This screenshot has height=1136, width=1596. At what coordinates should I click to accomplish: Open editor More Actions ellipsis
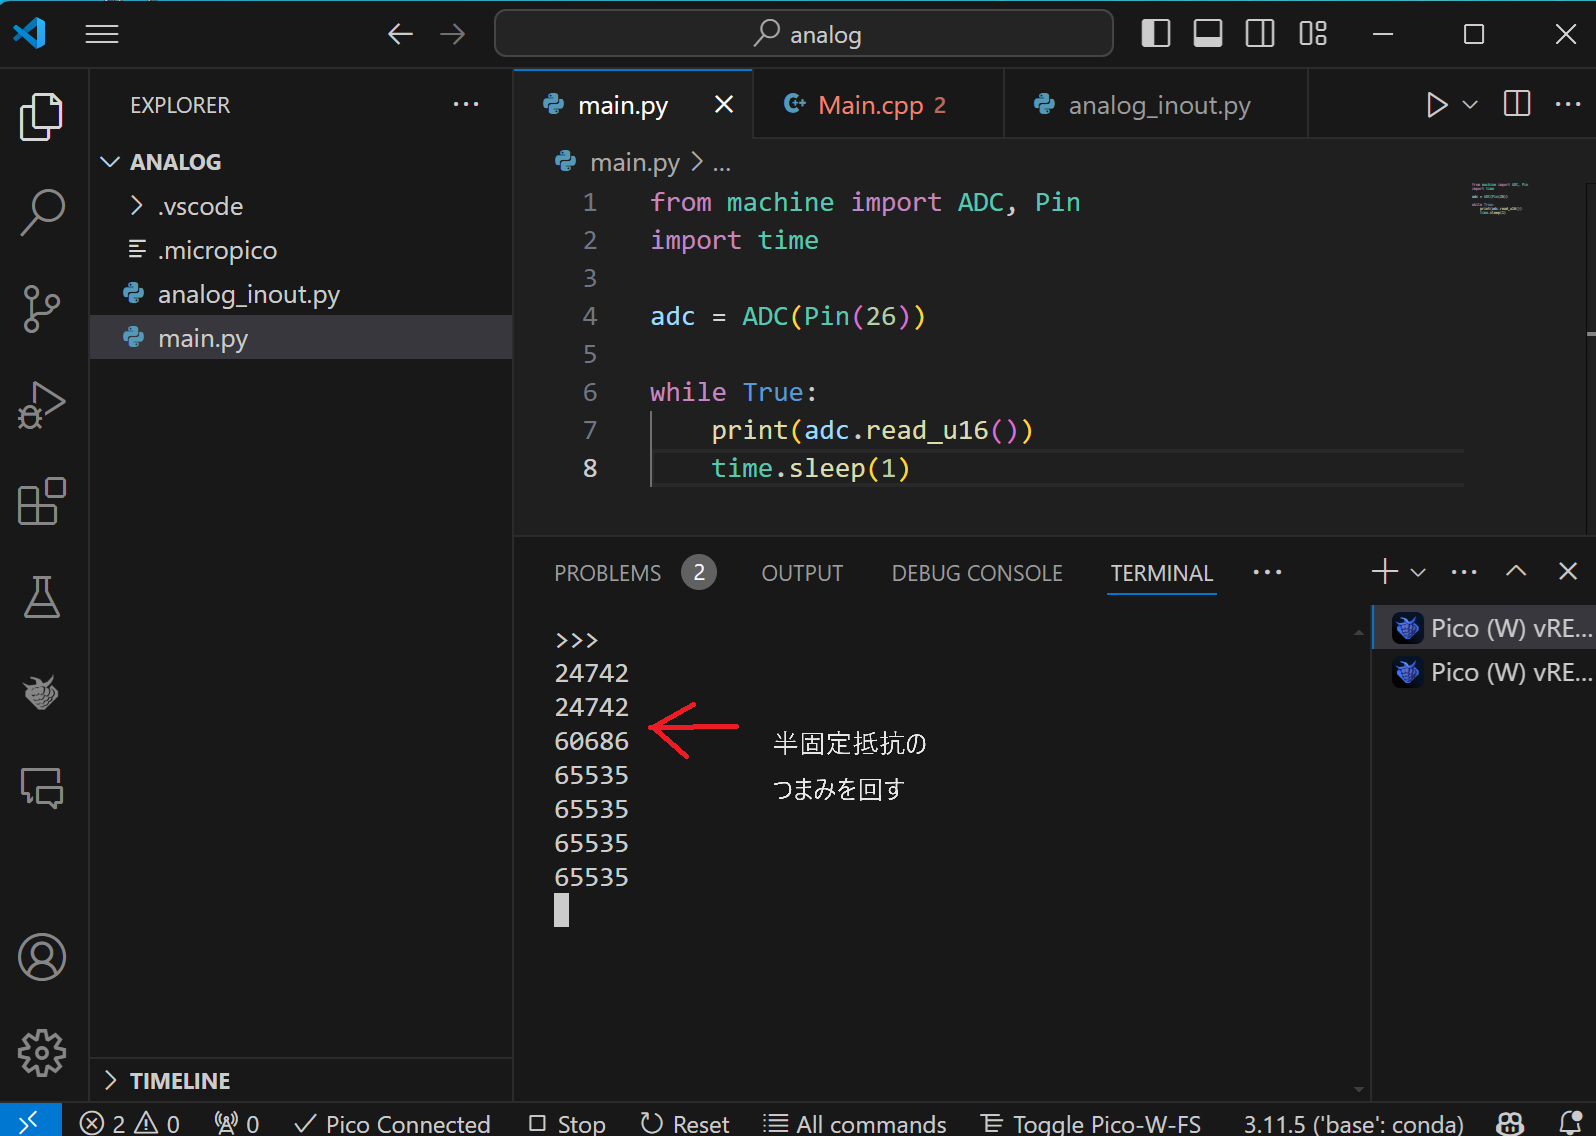click(x=1568, y=104)
